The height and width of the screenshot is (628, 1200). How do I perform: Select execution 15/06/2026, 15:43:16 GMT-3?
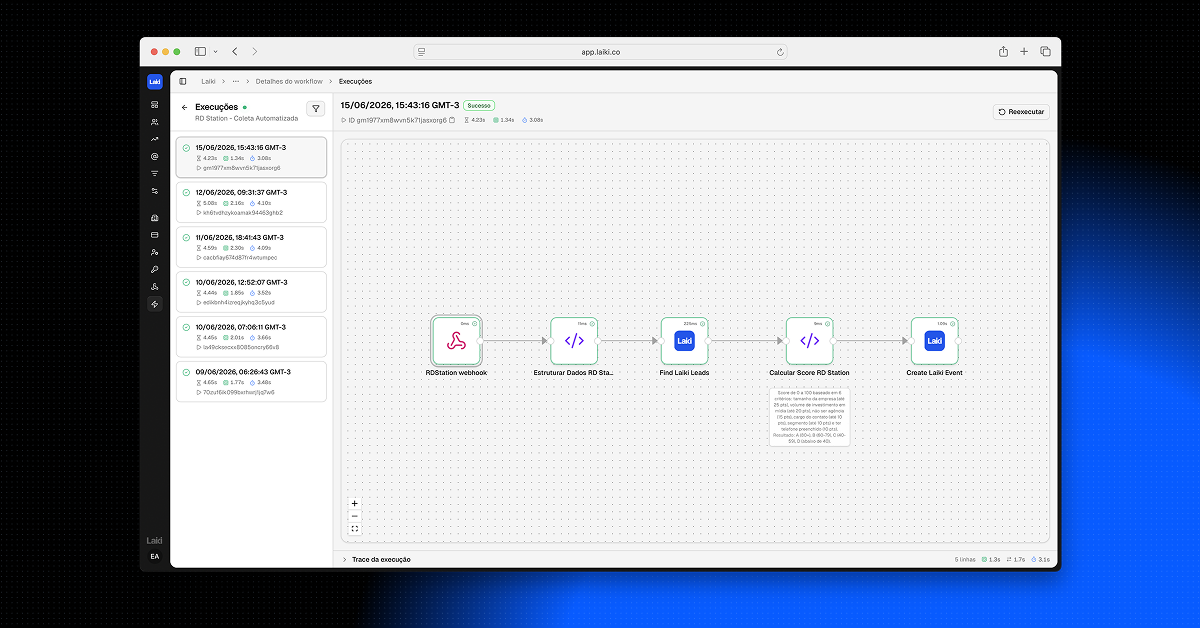(250, 157)
